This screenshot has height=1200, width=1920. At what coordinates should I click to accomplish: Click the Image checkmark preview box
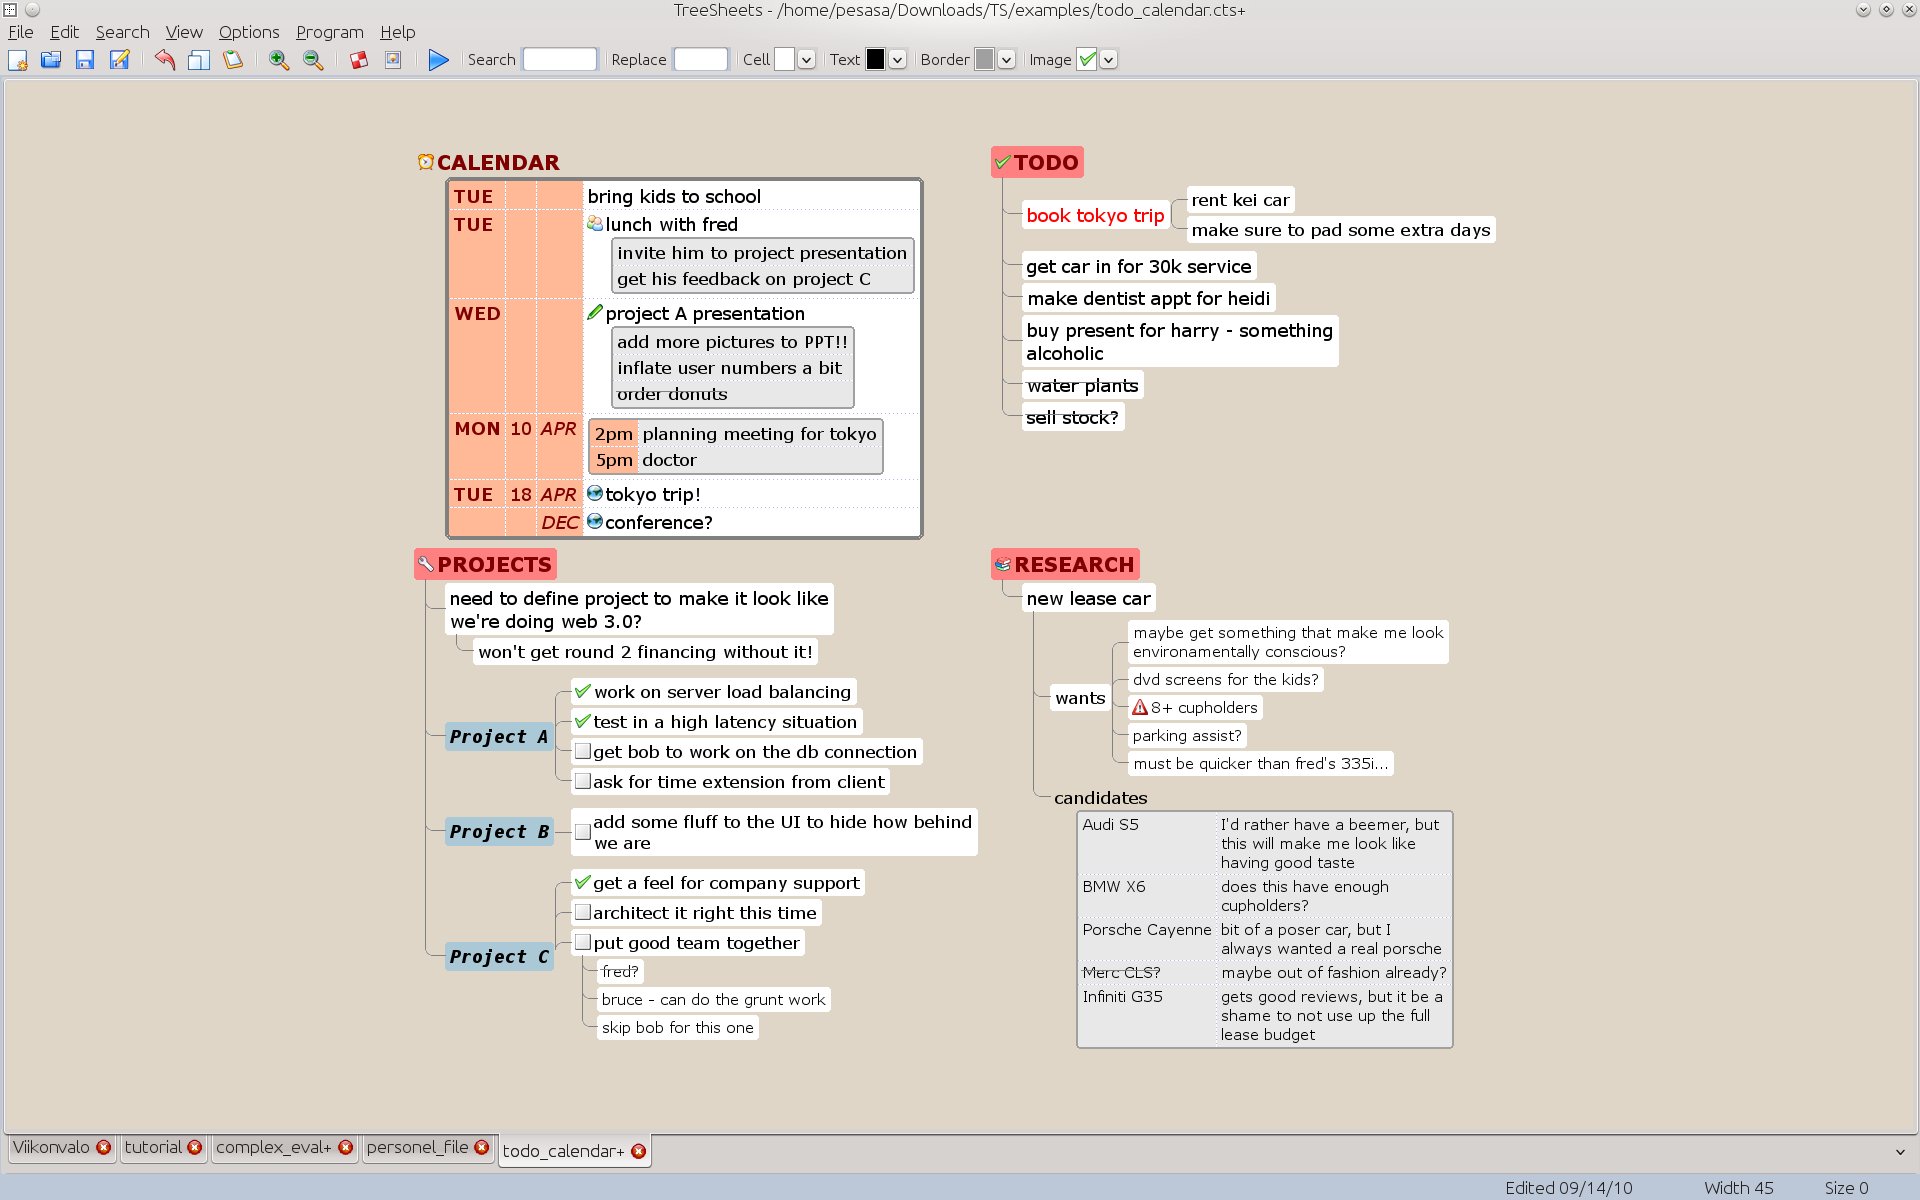[x=1087, y=60]
